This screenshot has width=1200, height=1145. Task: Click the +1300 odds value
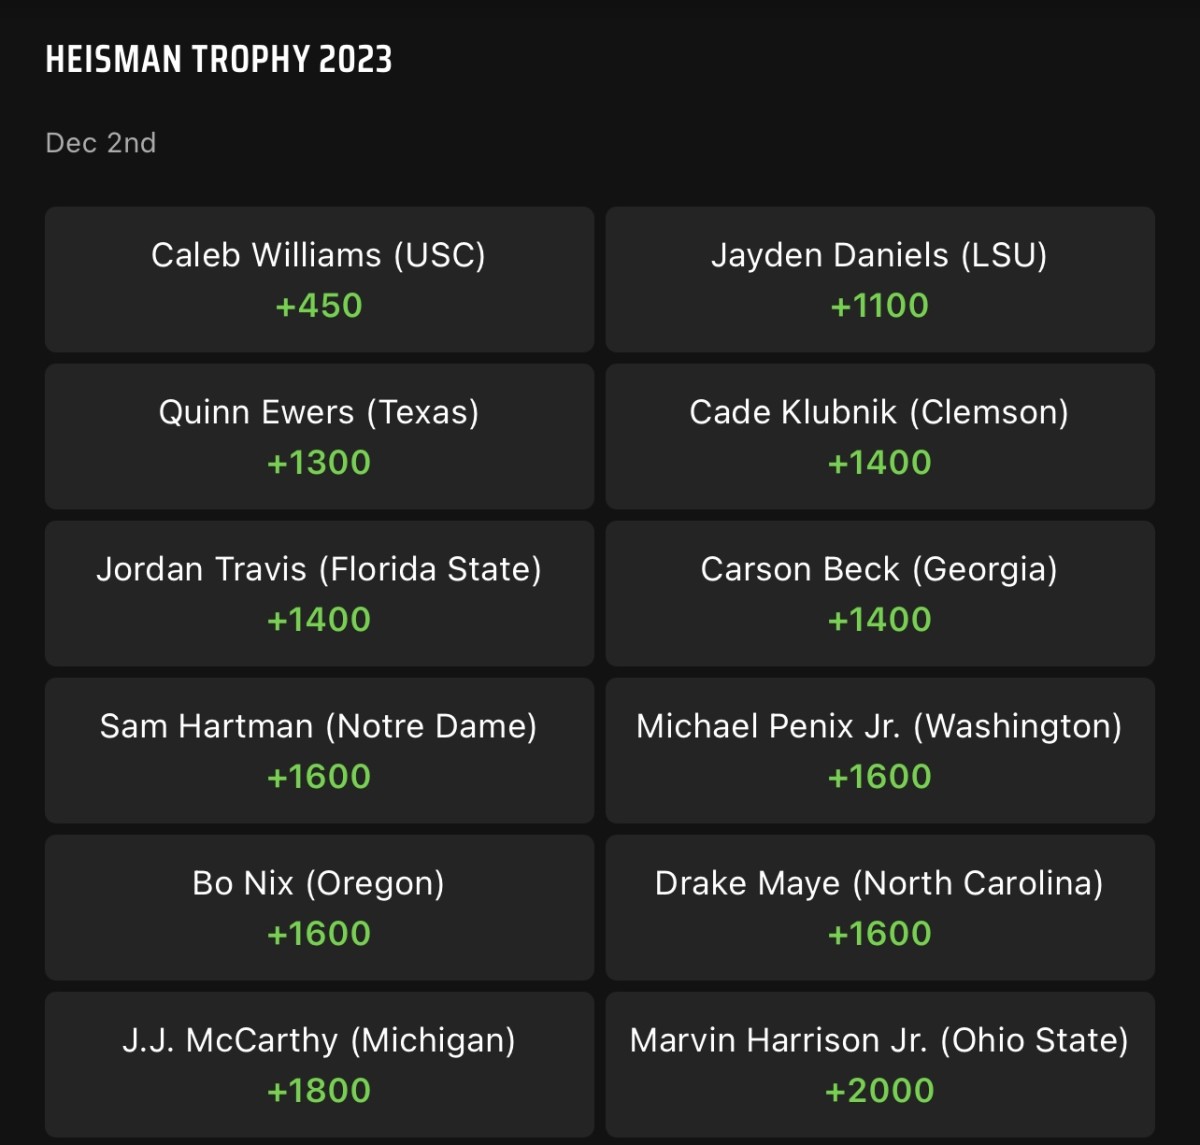[319, 463]
